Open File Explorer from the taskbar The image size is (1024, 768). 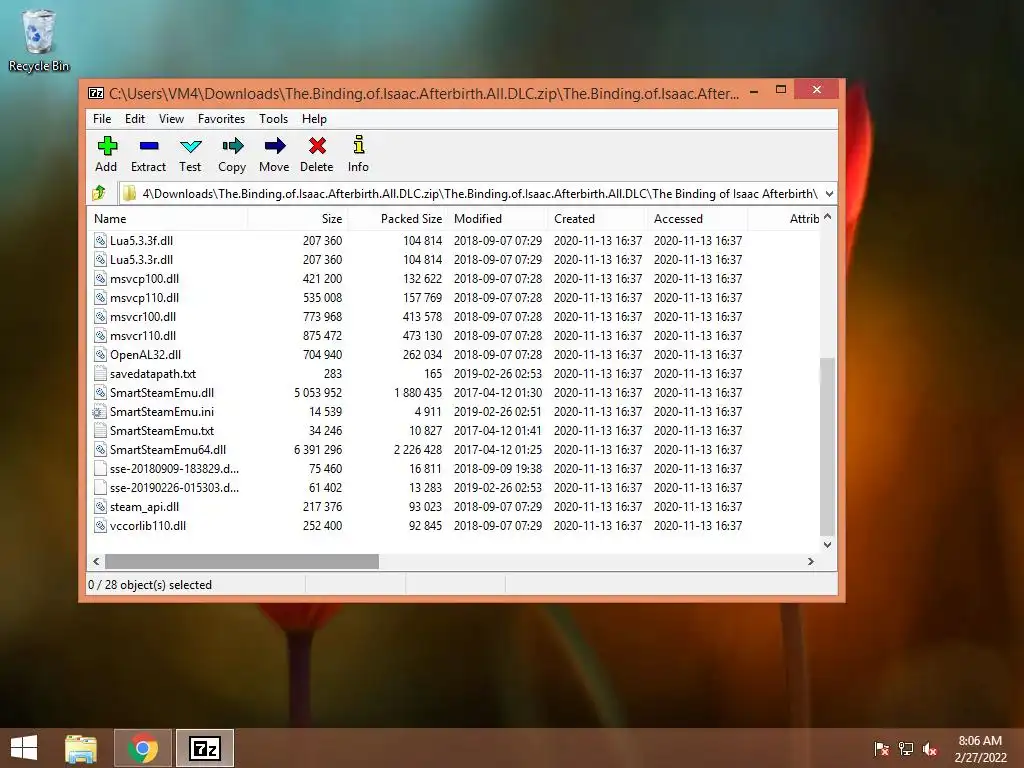point(81,748)
